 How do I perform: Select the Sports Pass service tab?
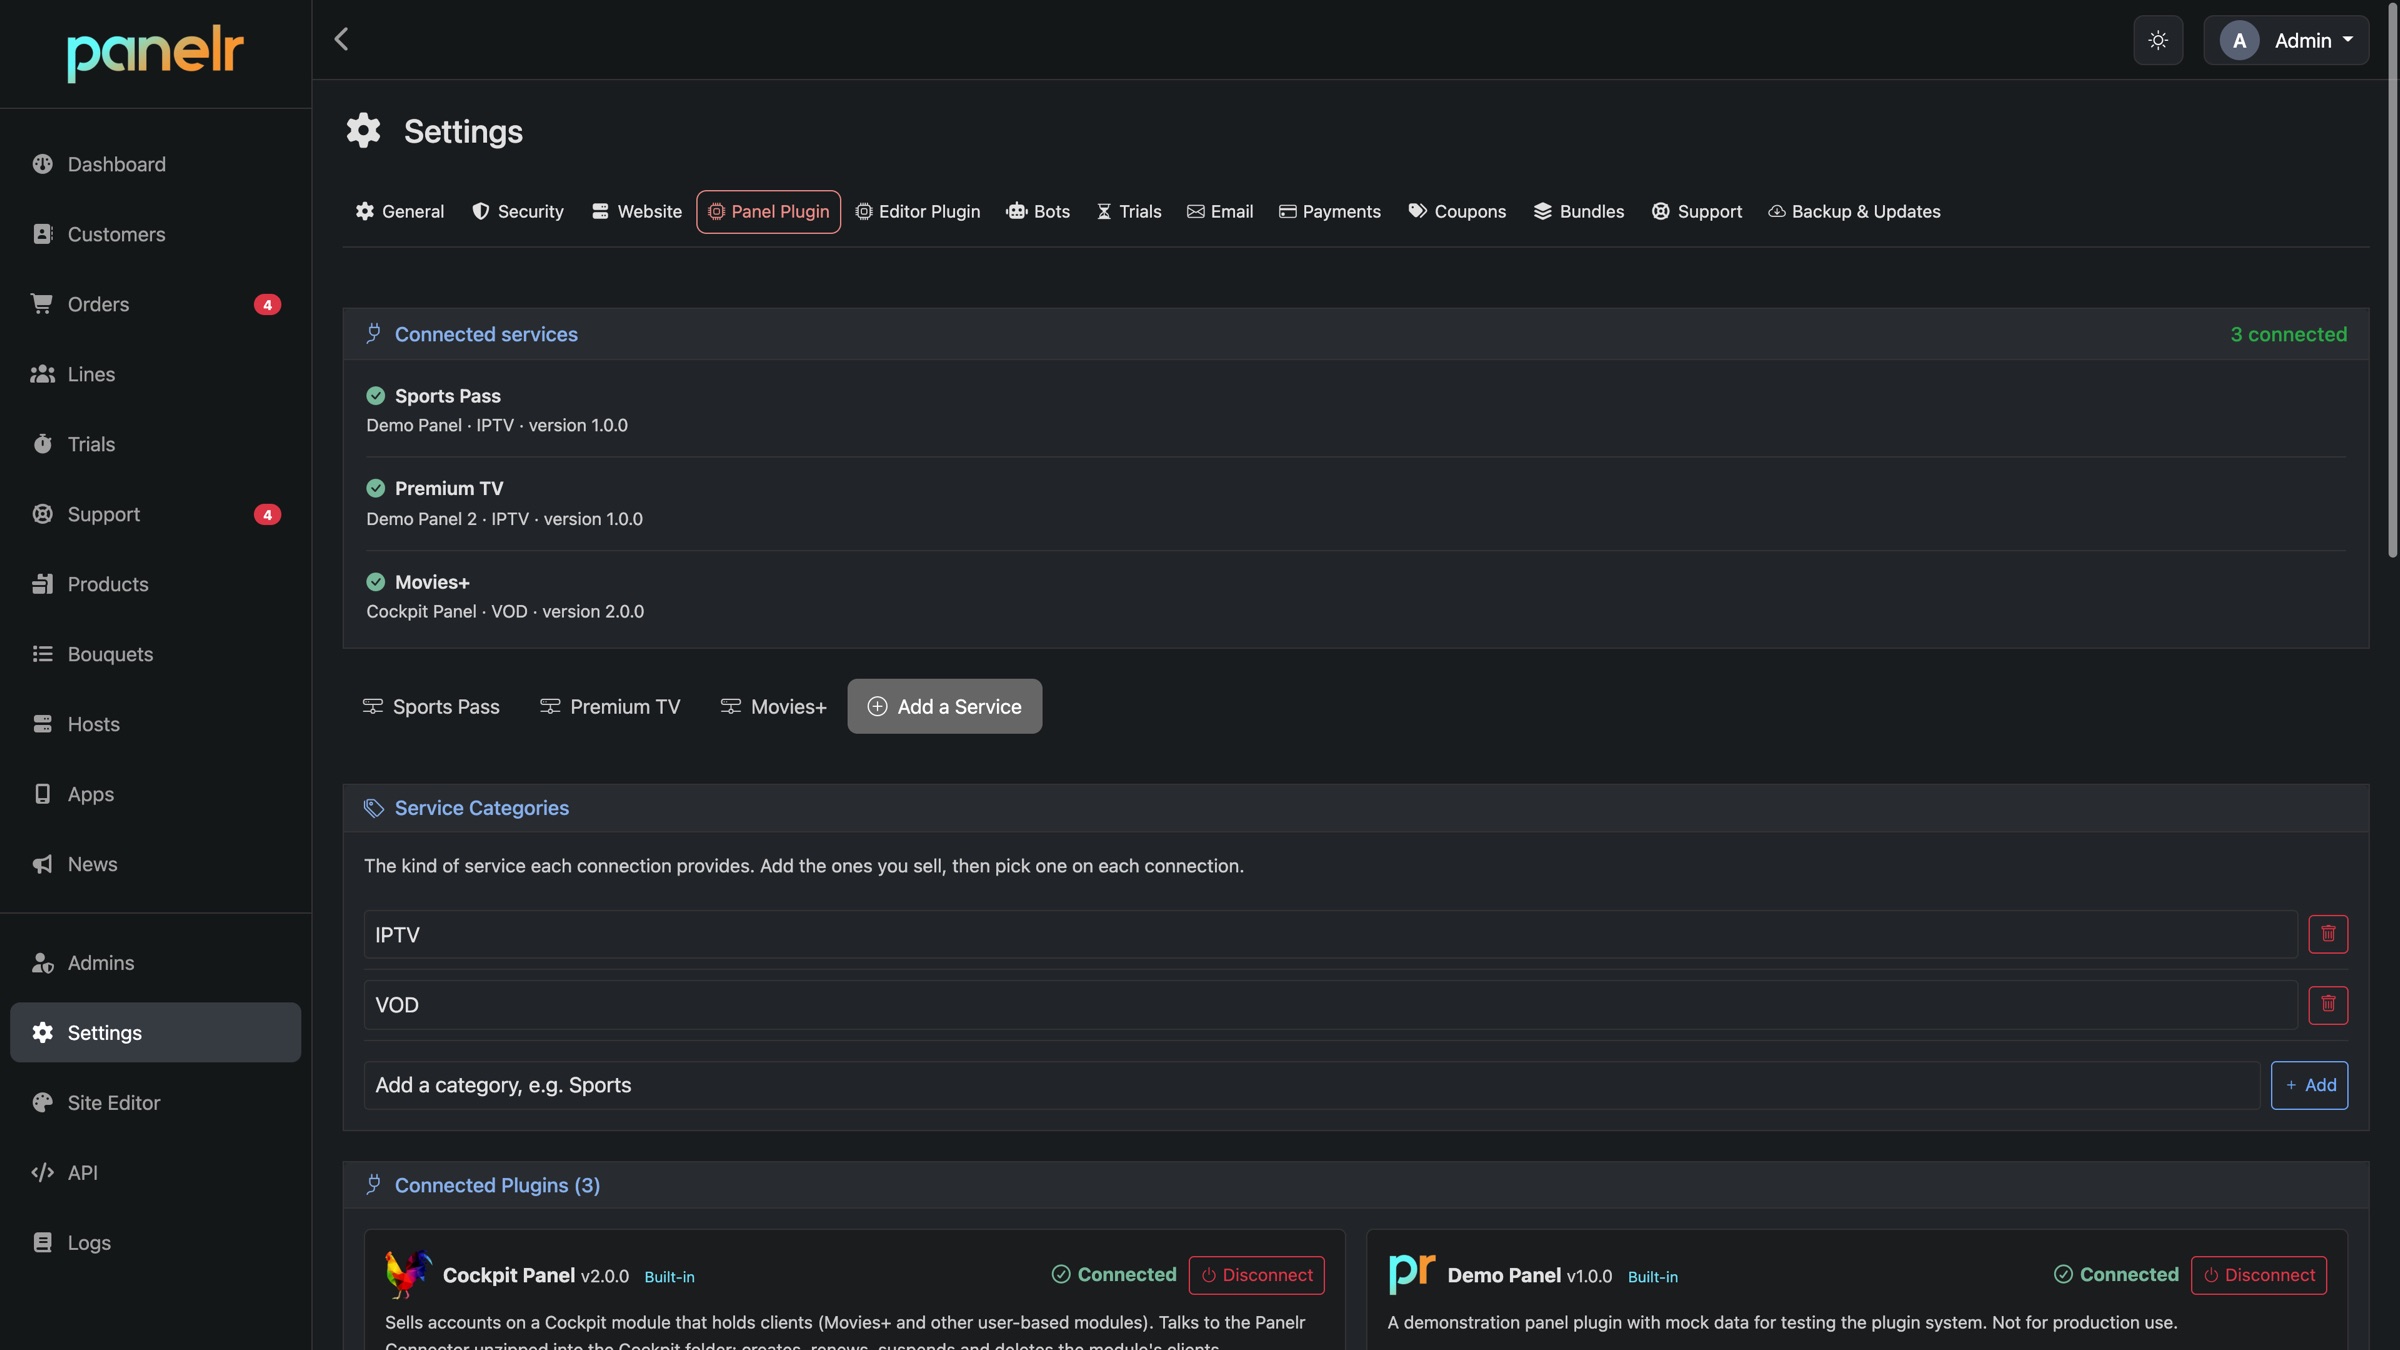431,707
